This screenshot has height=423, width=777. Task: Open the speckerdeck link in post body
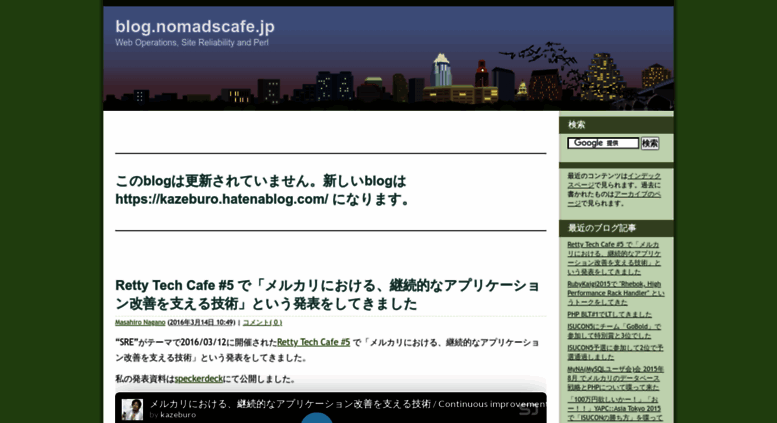click(x=199, y=379)
